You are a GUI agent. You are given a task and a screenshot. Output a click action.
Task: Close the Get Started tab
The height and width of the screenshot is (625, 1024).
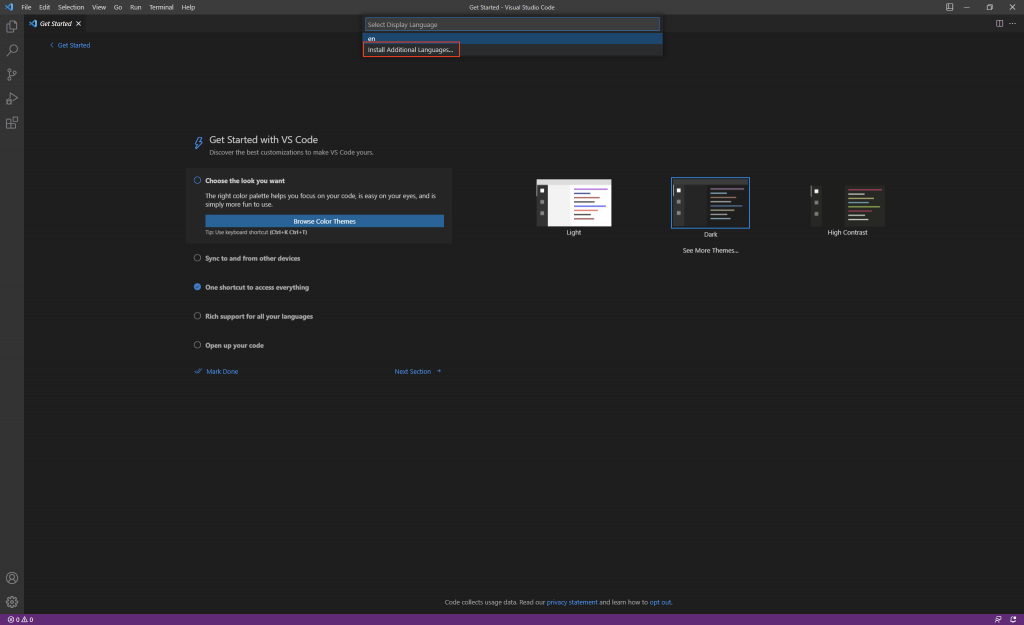click(78, 24)
